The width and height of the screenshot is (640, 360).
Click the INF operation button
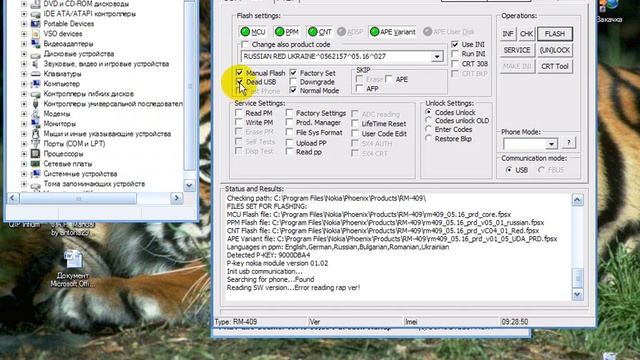(508, 34)
